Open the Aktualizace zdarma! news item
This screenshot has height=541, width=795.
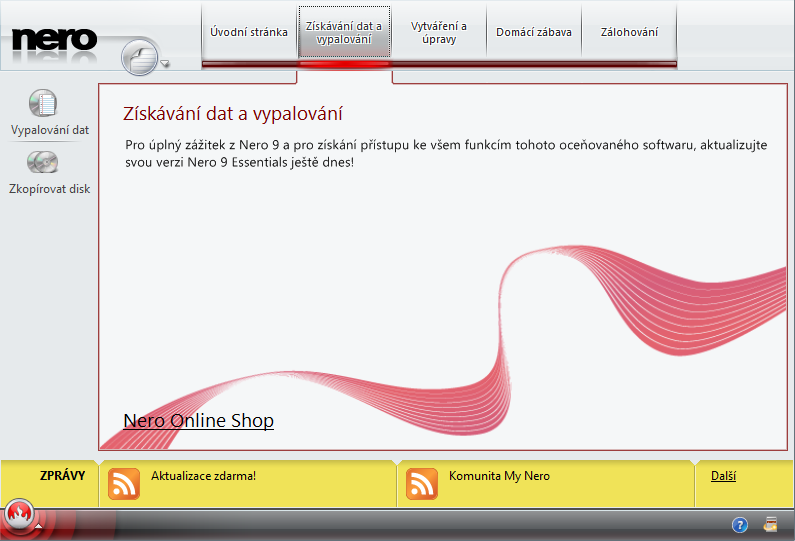(203, 476)
